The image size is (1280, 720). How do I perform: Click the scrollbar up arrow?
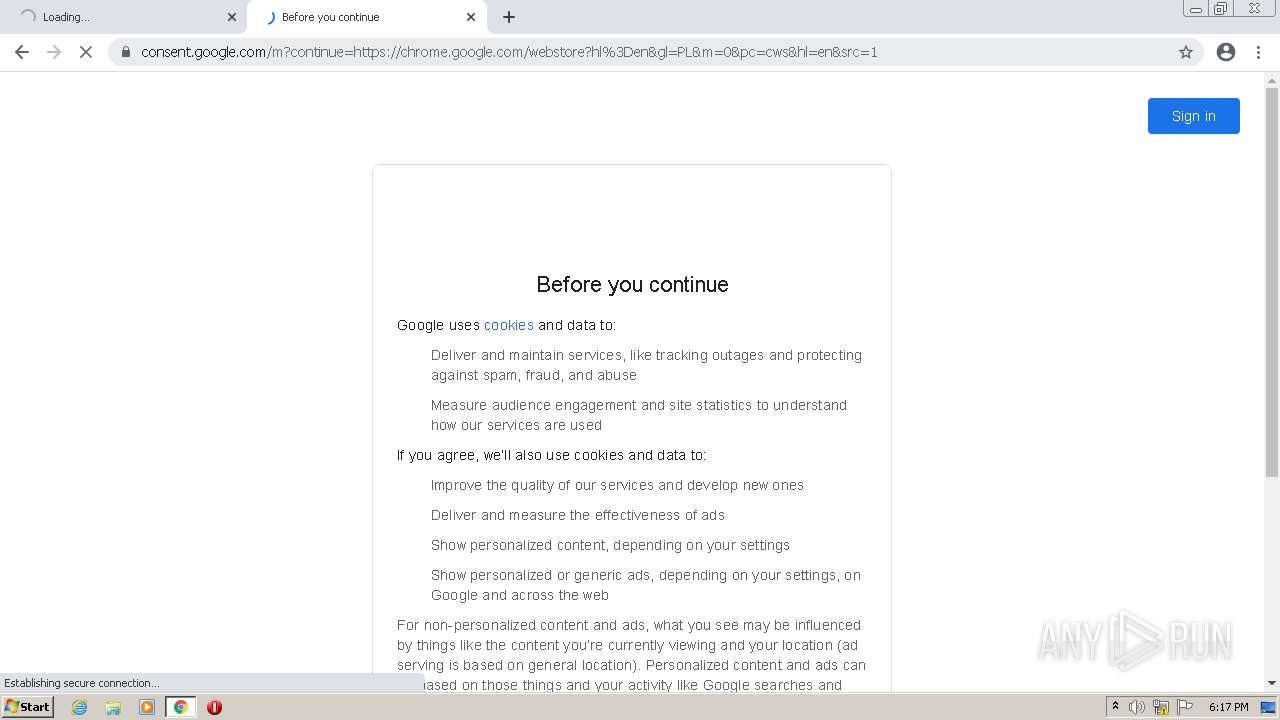tap(1272, 79)
